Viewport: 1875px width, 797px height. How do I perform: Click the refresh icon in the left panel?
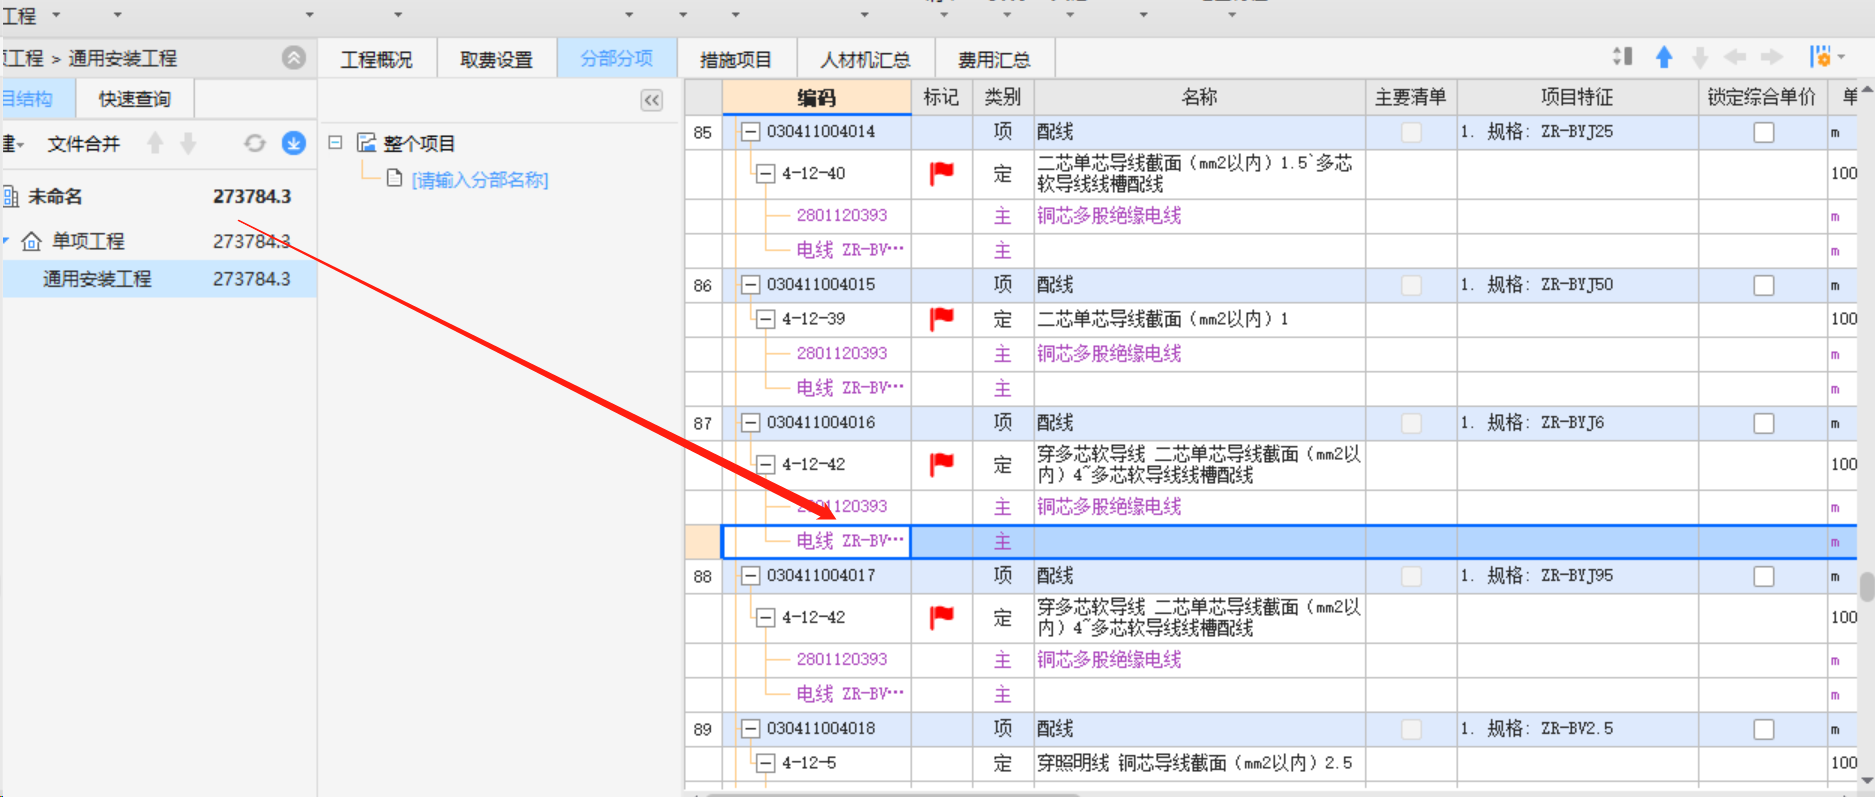(x=255, y=143)
